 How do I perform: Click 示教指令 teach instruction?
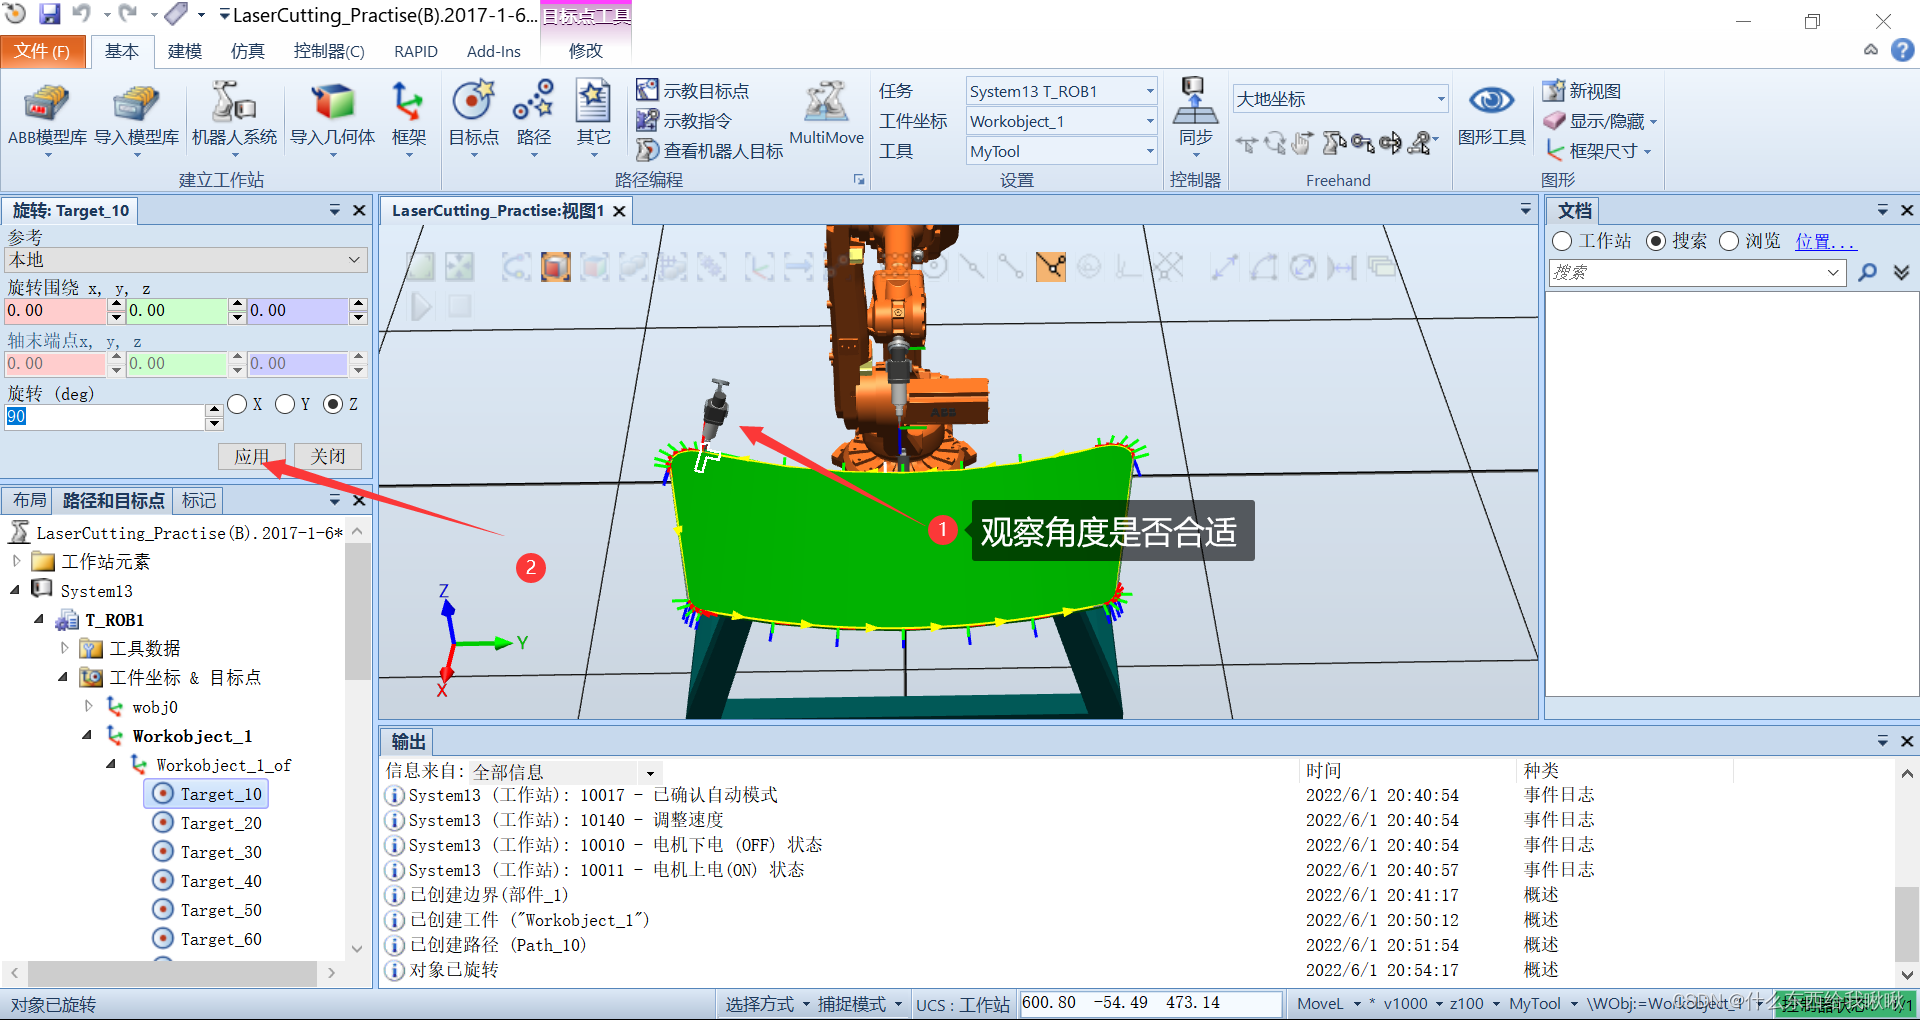pos(685,121)
